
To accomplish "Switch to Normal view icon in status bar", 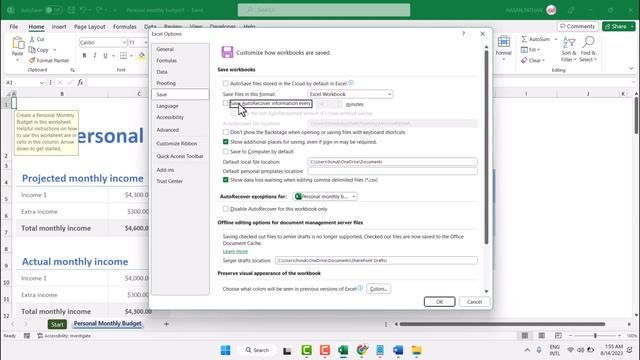I will (525, 336).
